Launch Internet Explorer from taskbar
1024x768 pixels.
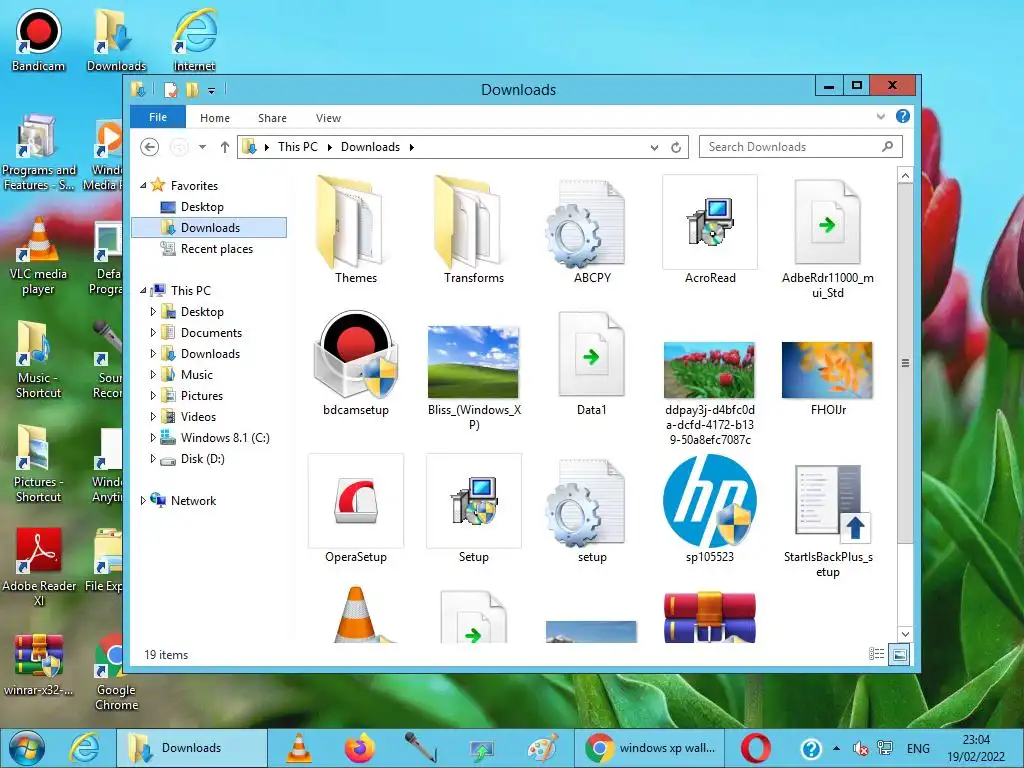[x=84, y=748]
